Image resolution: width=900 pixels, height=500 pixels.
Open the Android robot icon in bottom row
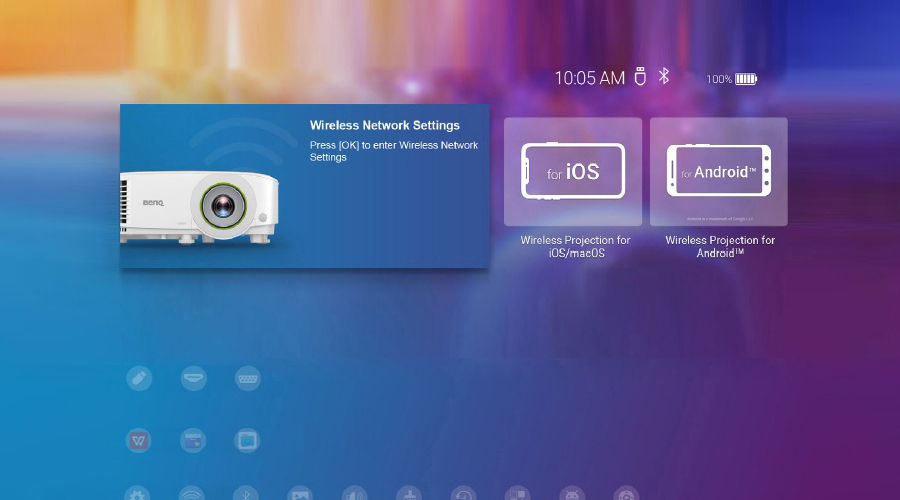(572, 494)
